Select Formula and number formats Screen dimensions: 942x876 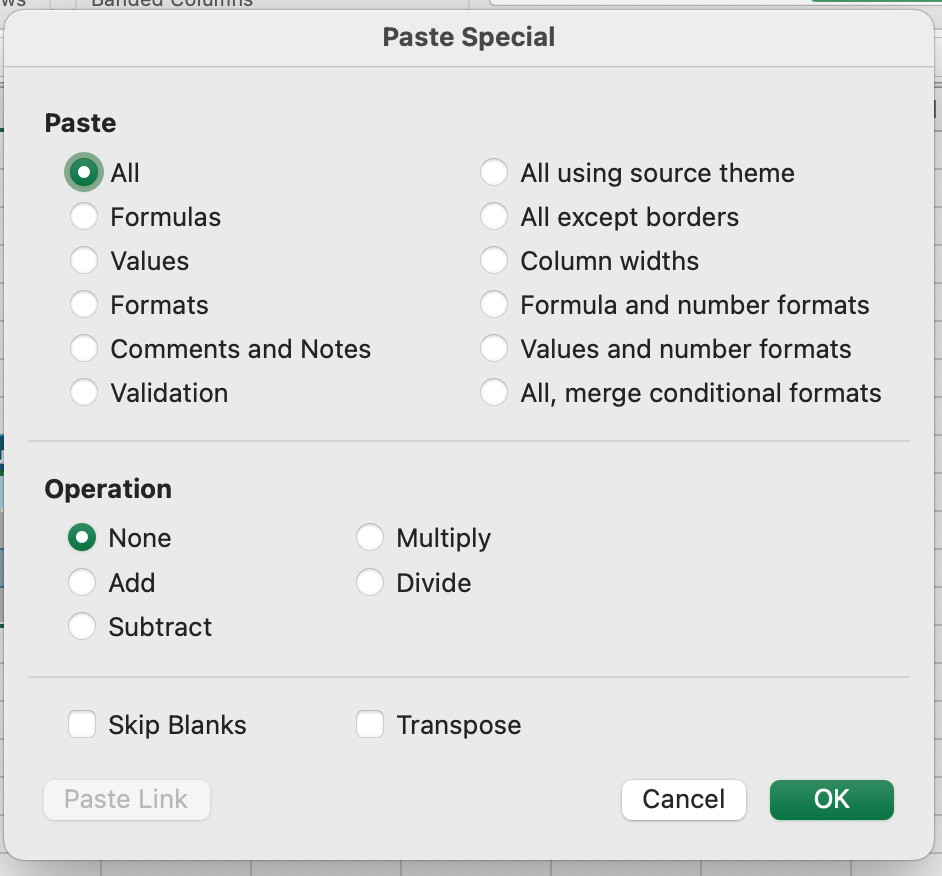click(494, 305)
